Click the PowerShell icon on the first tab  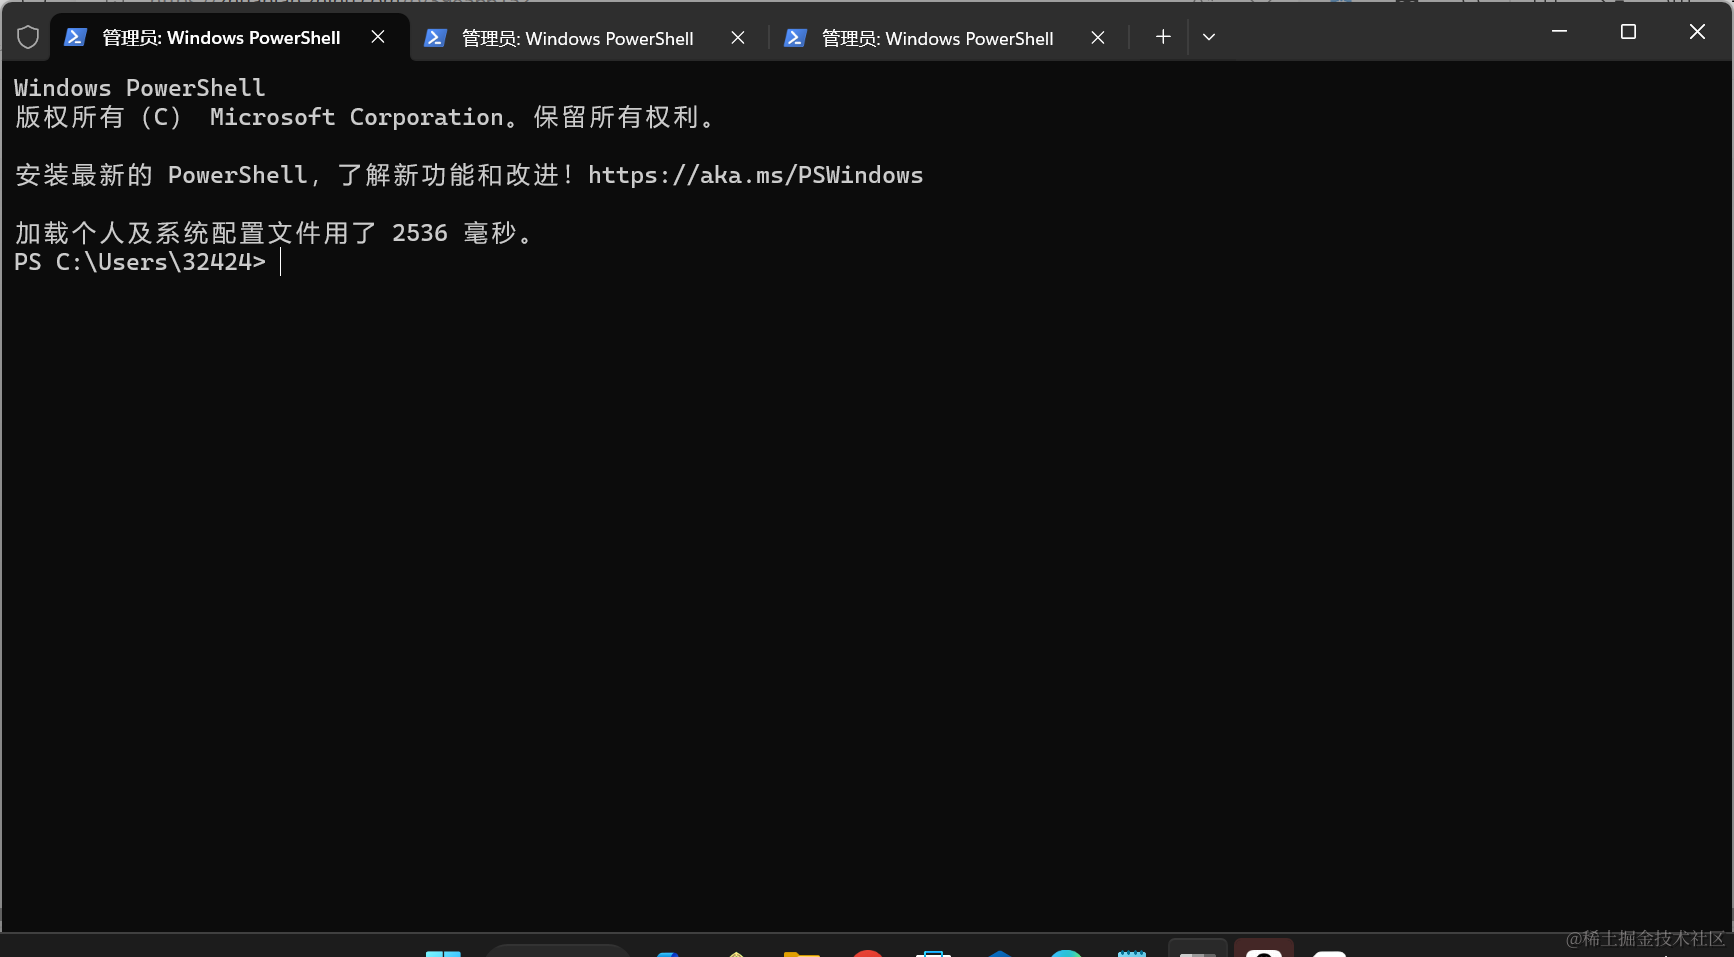pyautogui.click(x=76, y=37)
